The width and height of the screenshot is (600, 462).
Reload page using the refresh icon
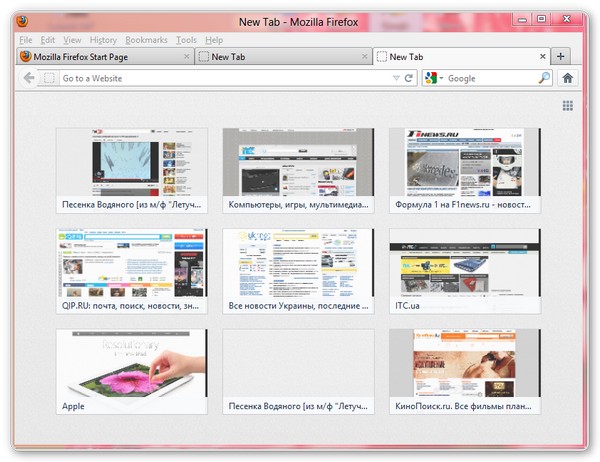(x=409, y=78)
